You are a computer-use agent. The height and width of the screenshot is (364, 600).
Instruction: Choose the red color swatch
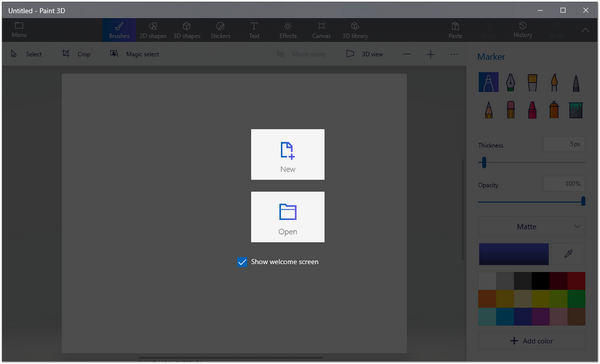coord(576,281)
